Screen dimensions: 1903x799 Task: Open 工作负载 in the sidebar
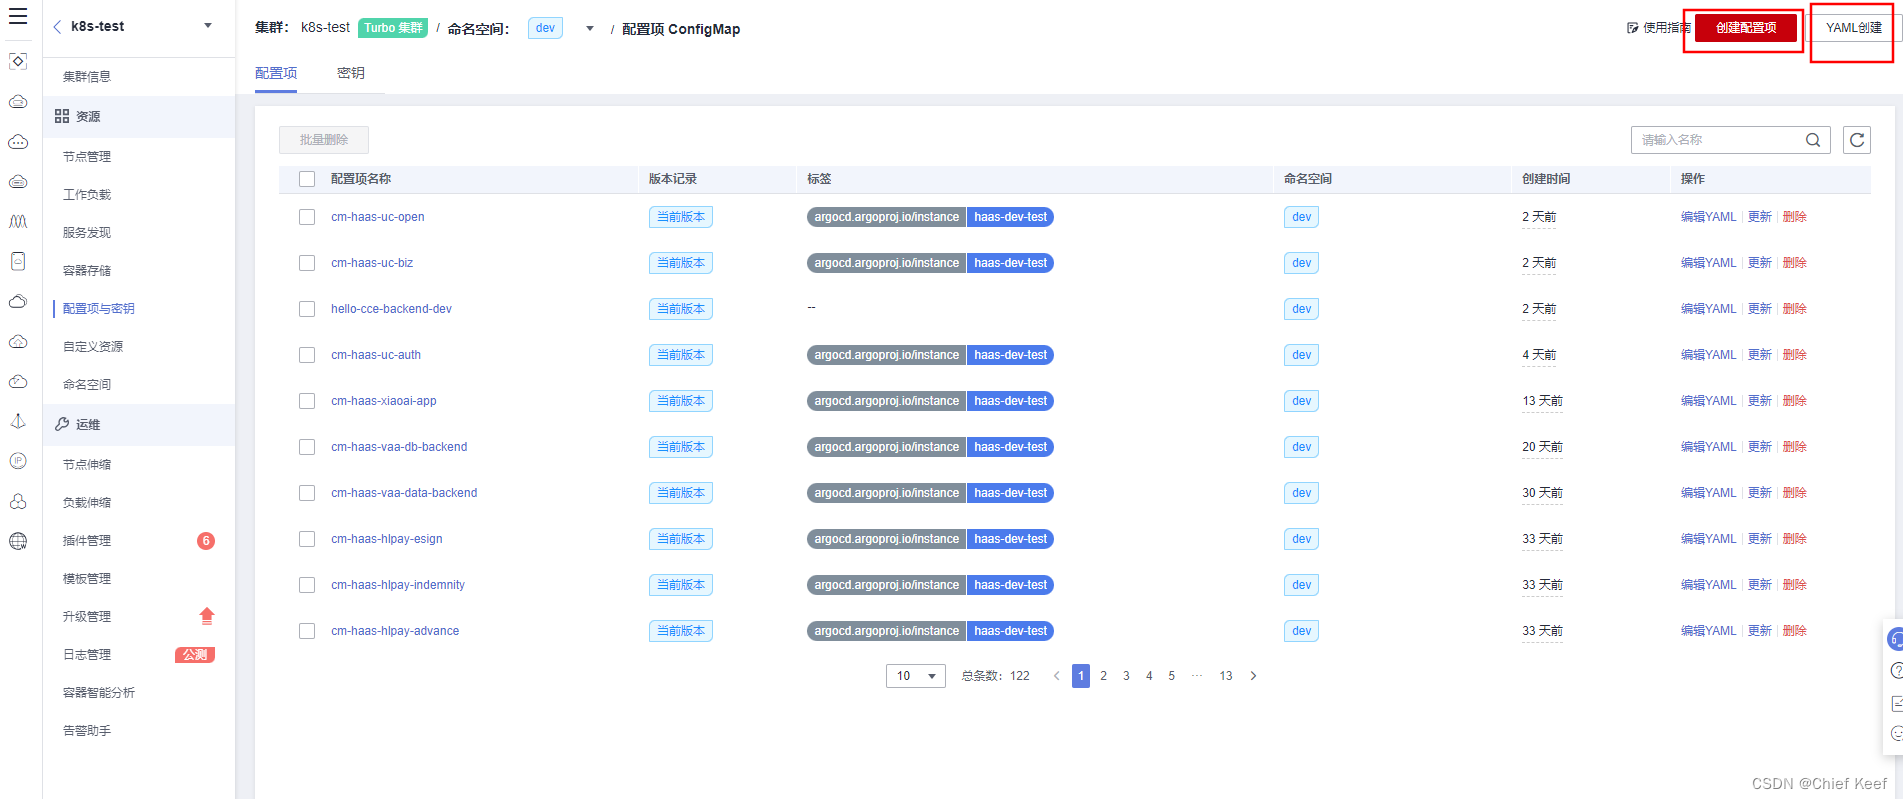[x=87, y=195]
